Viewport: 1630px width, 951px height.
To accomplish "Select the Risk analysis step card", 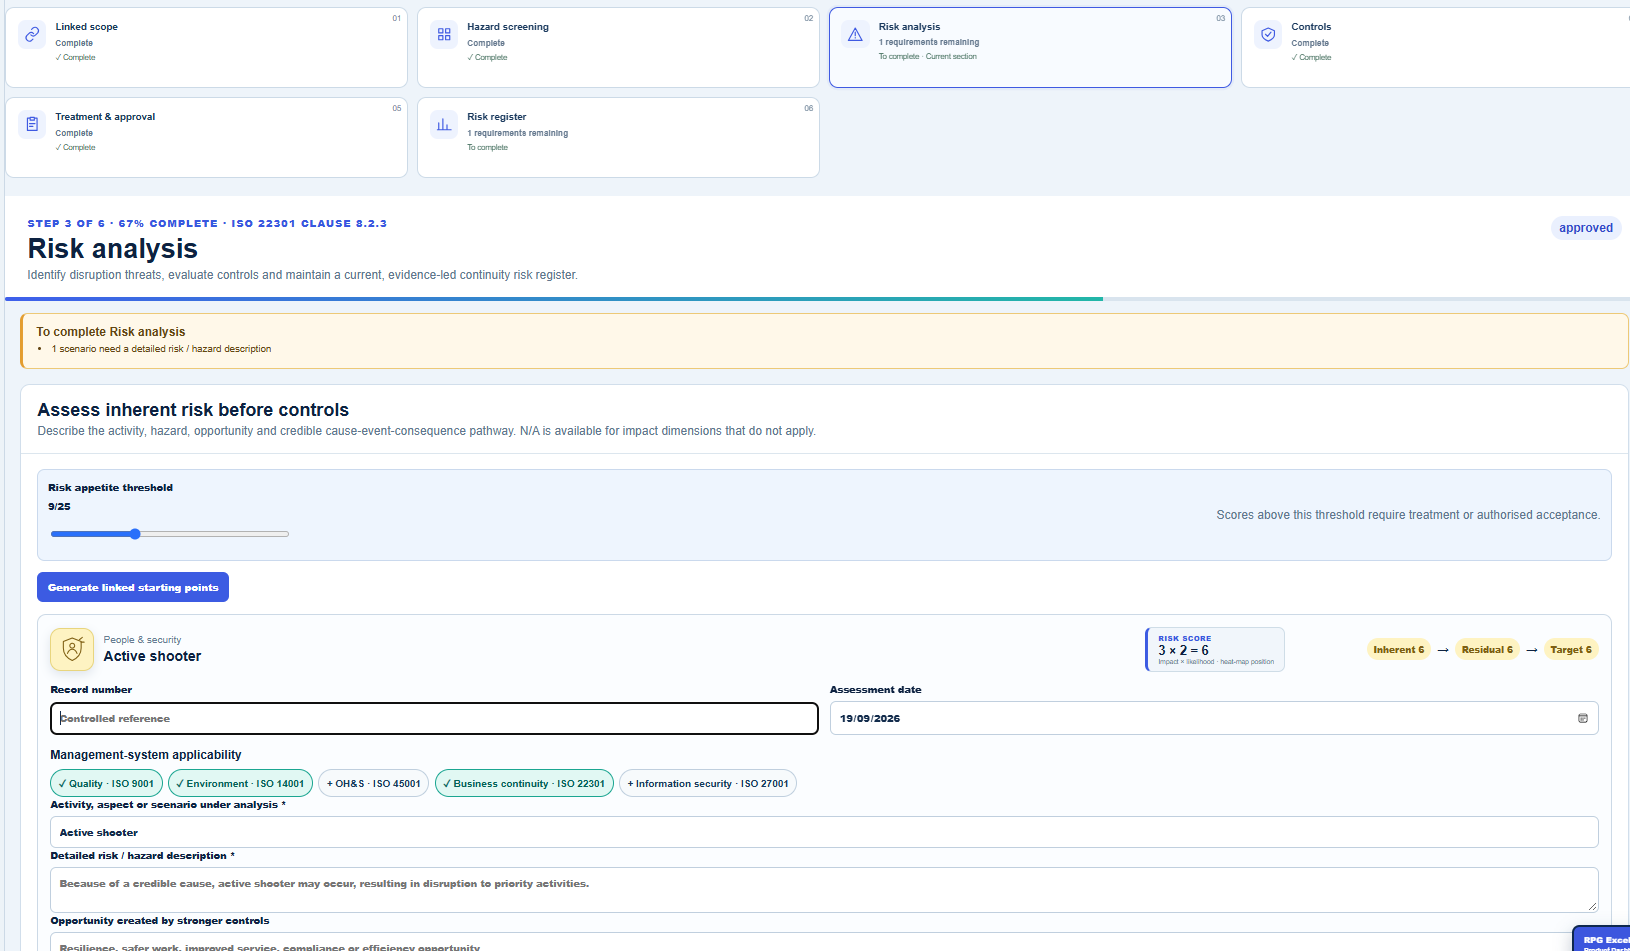I will (x=1030, y=47).
